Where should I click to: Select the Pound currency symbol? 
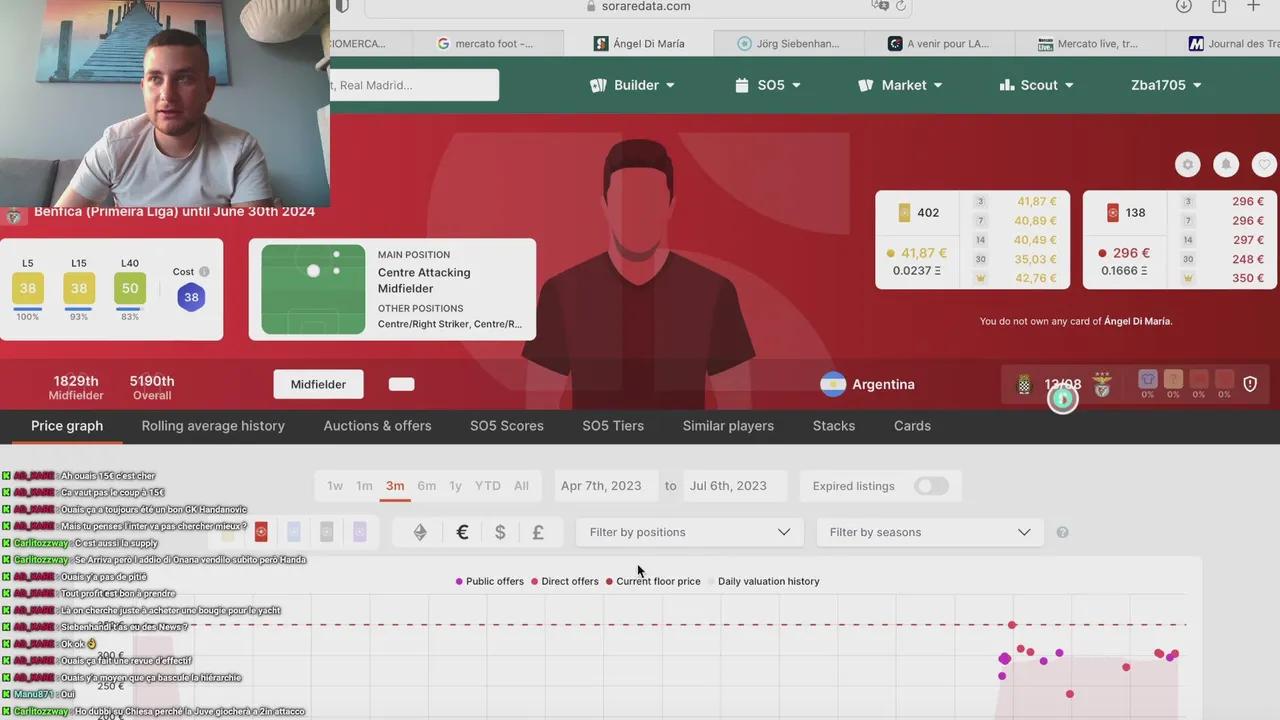tap(538, 532)
